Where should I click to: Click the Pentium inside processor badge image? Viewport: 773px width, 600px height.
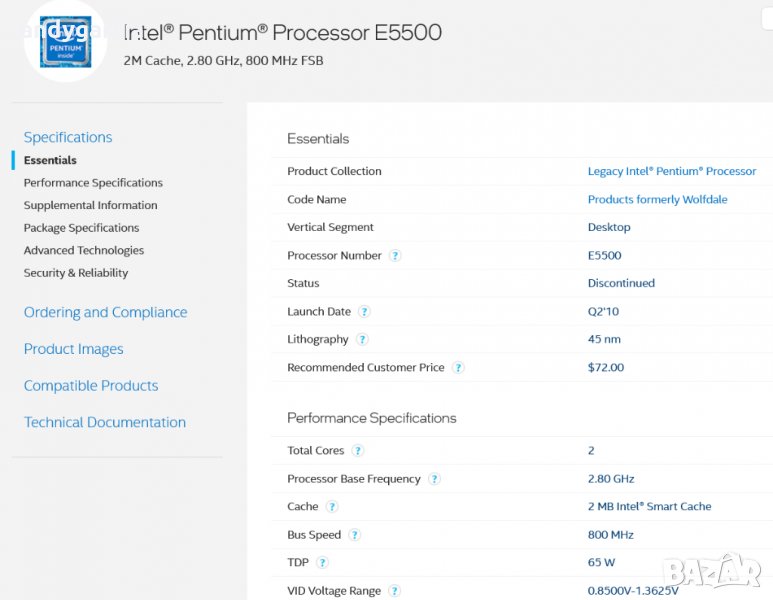tap(65, 42)
